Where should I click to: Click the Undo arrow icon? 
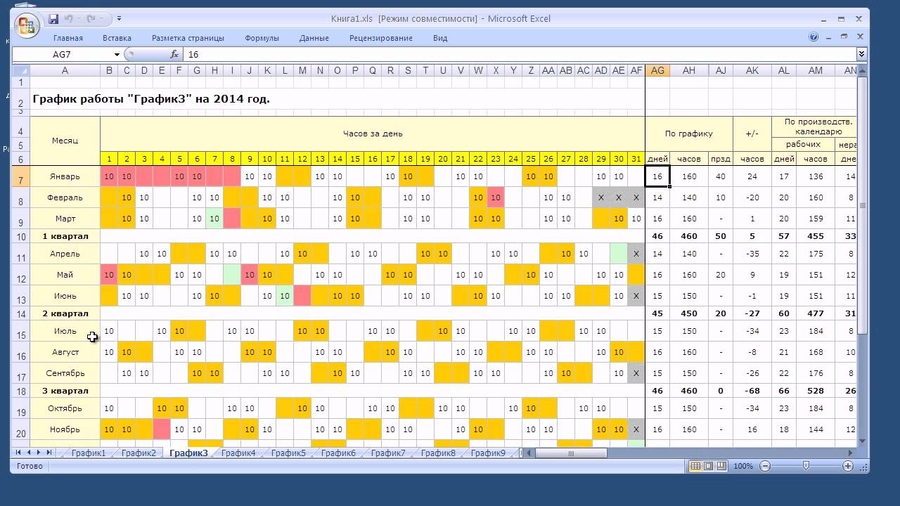[x=69, y=19]
